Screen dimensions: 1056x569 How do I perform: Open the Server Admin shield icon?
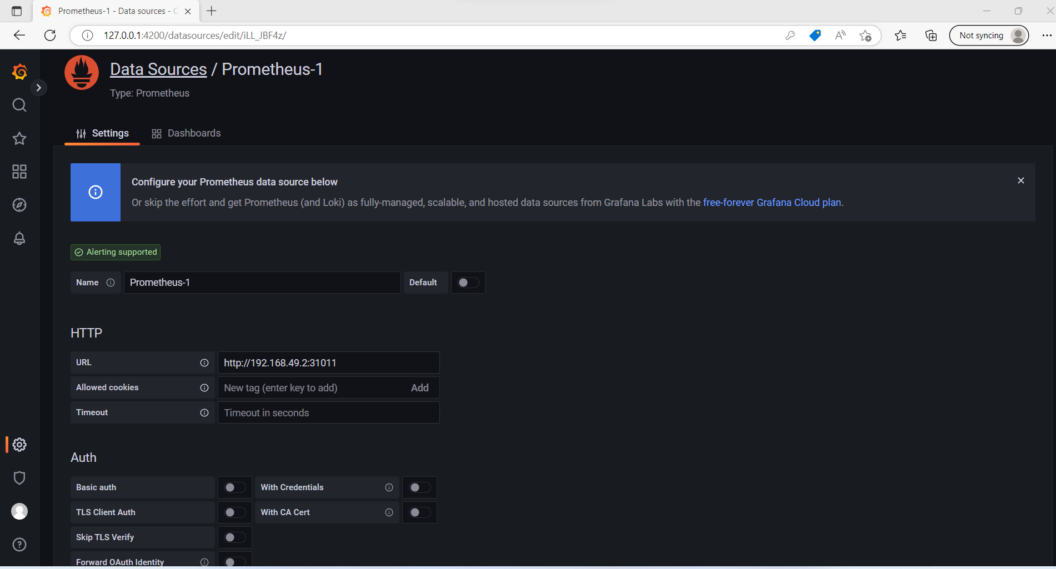19,478
